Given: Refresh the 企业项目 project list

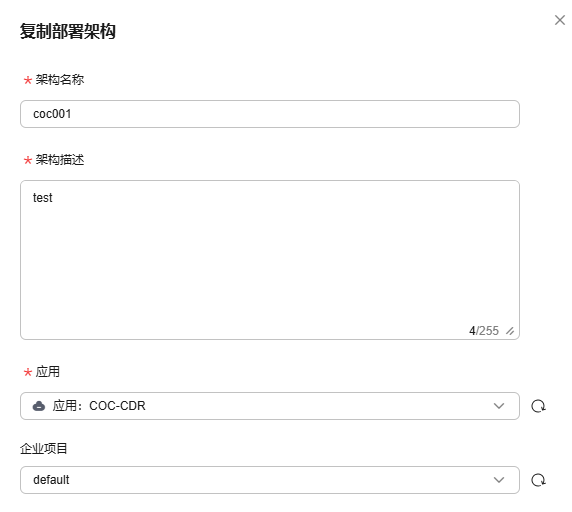Looking at the screenshot, I should click(x=538, y=480).
